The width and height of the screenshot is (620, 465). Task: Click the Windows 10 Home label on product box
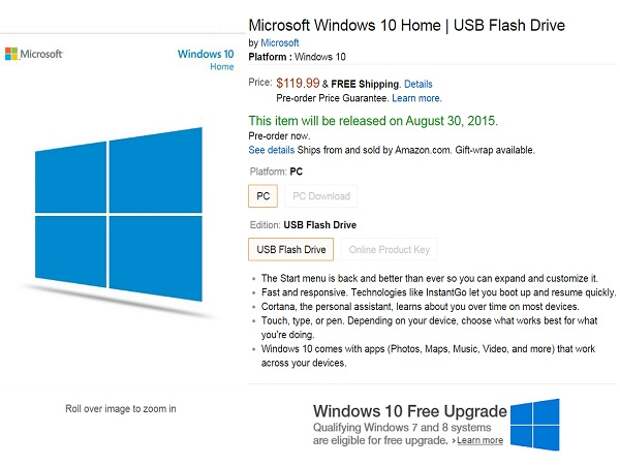click(x=206, y=59)
